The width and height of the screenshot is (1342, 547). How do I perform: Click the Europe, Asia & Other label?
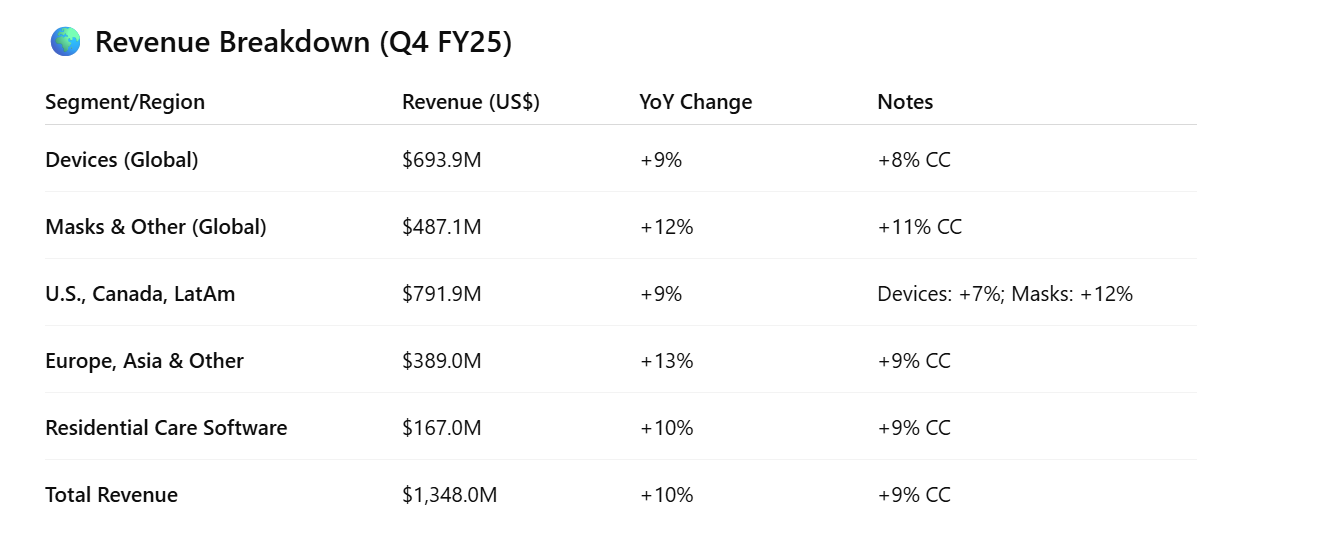click(144, 361)
